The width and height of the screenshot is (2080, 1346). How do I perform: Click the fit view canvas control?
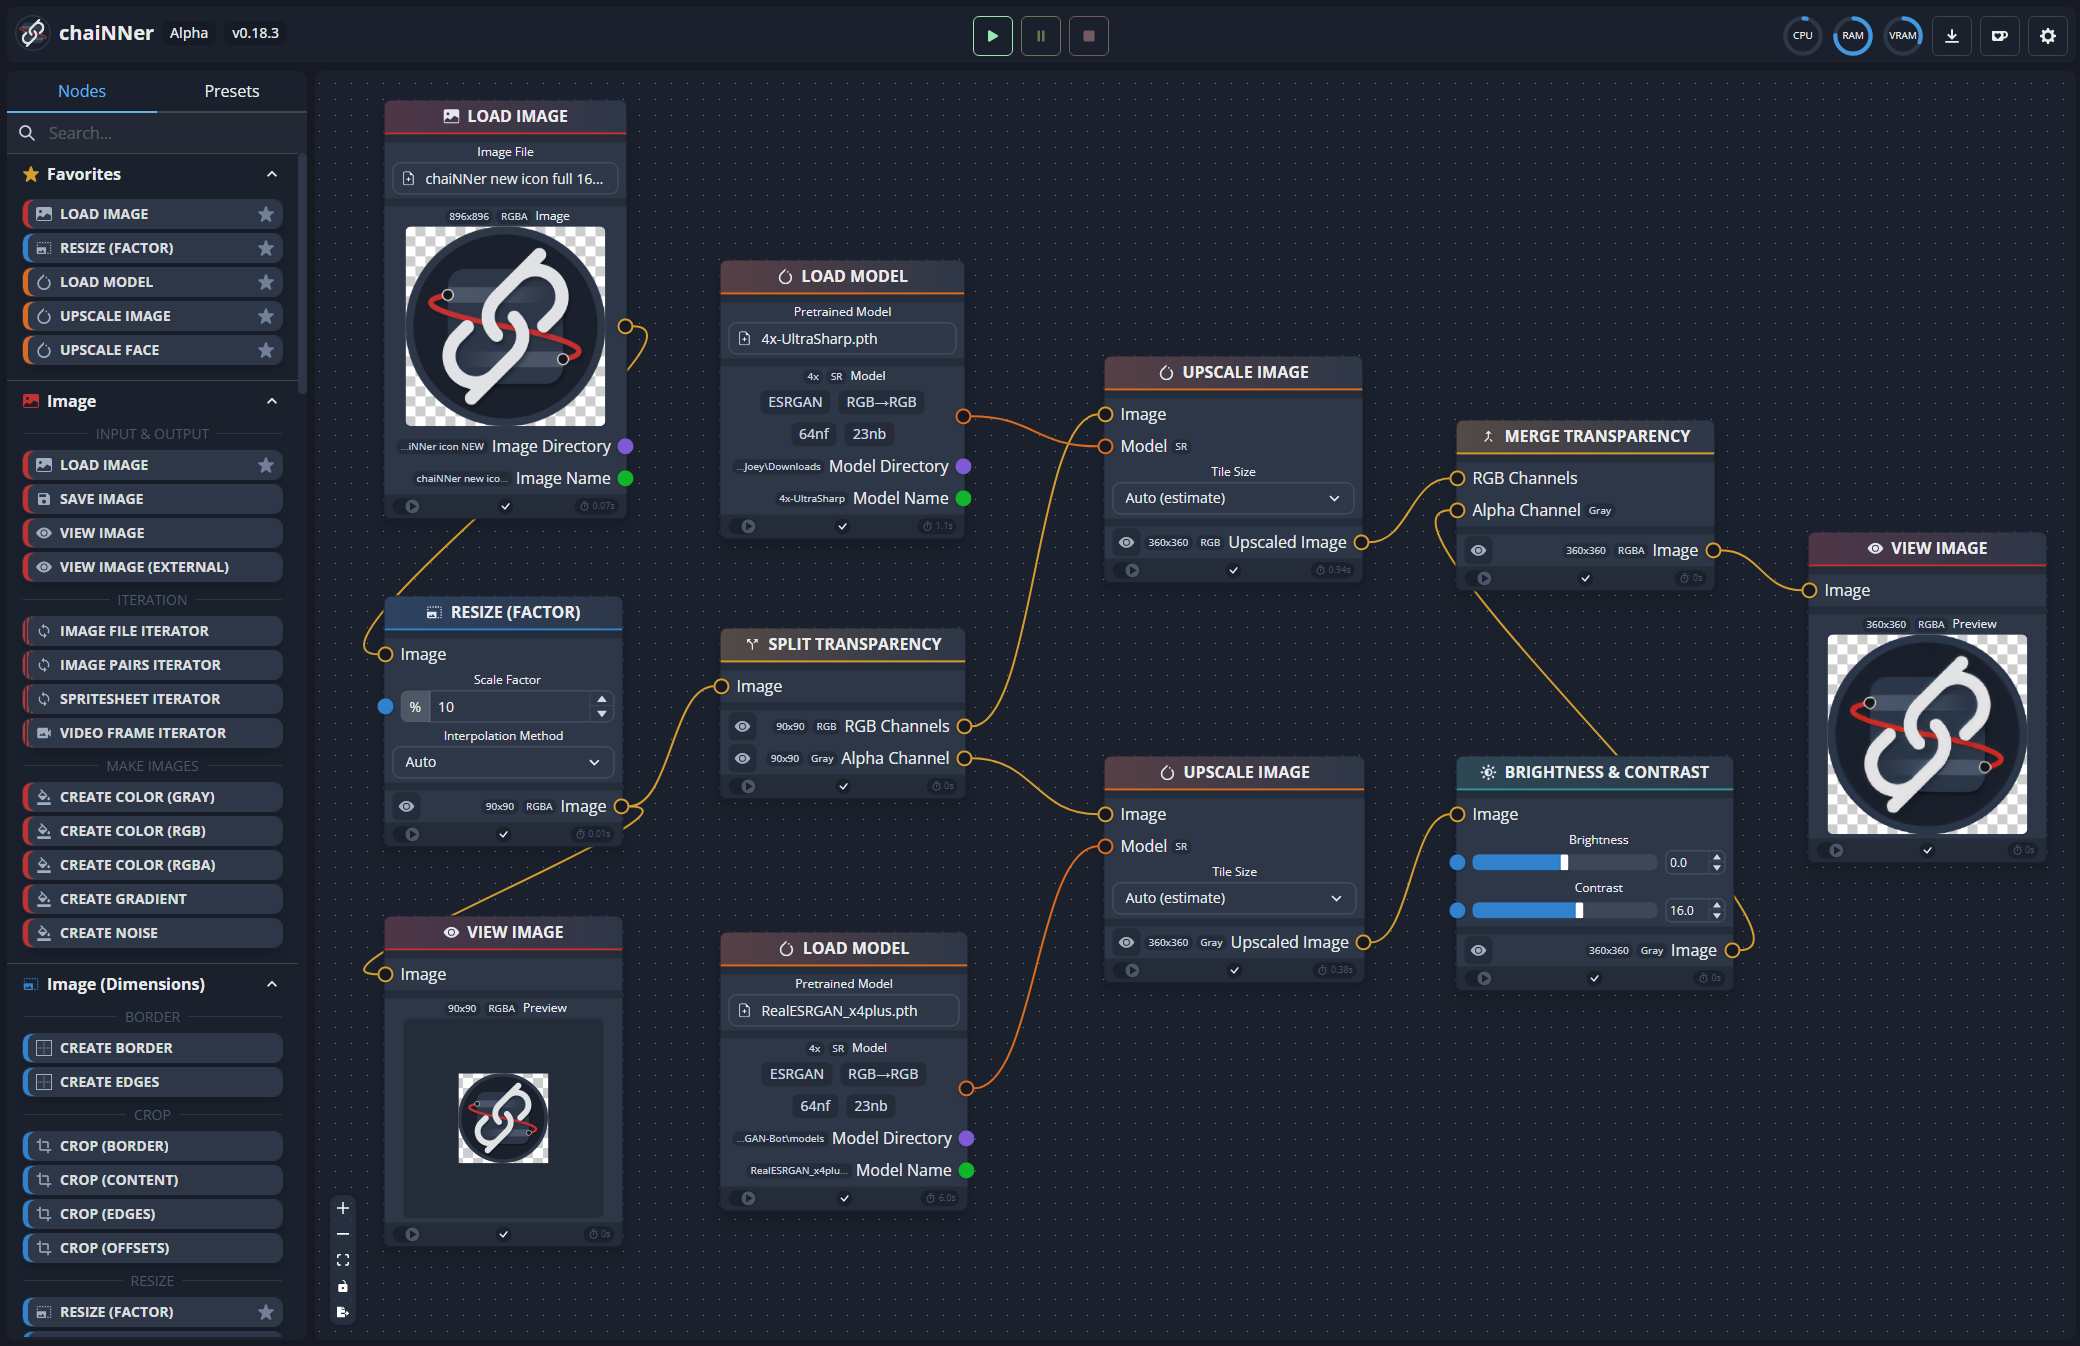pos(343,1260)
